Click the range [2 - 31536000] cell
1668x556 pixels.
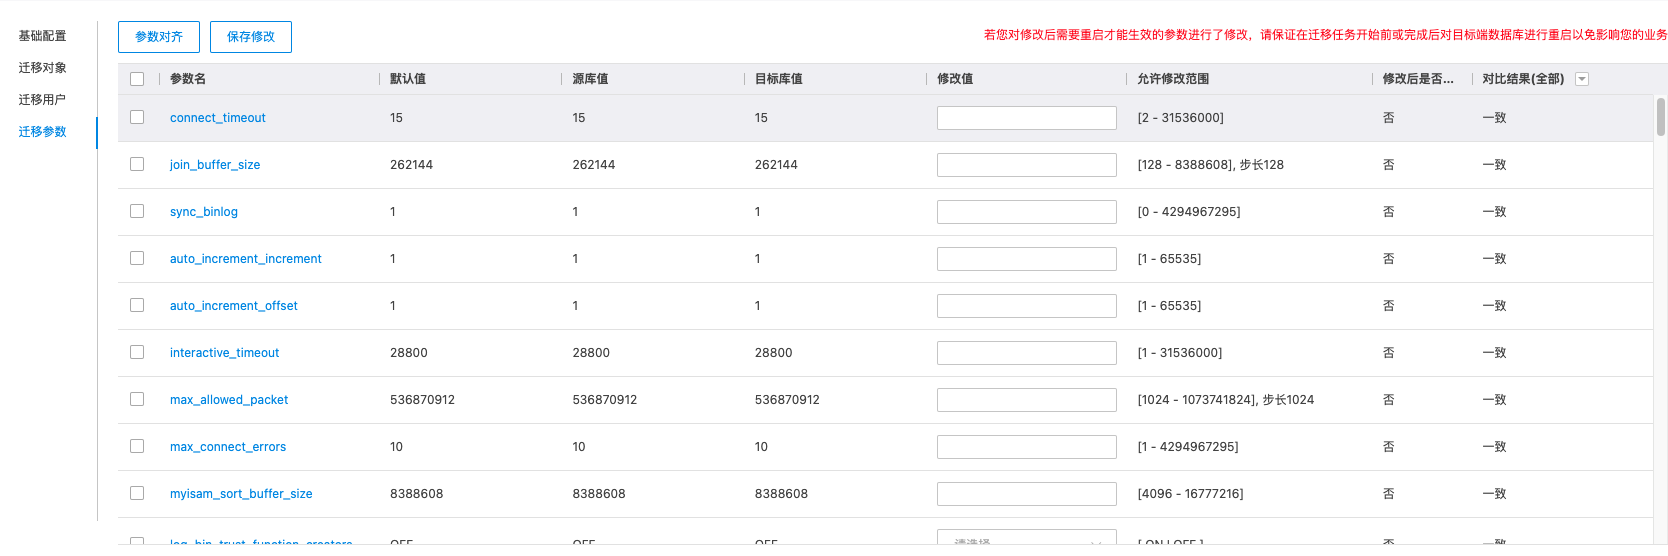click(x=1181, y=118)
